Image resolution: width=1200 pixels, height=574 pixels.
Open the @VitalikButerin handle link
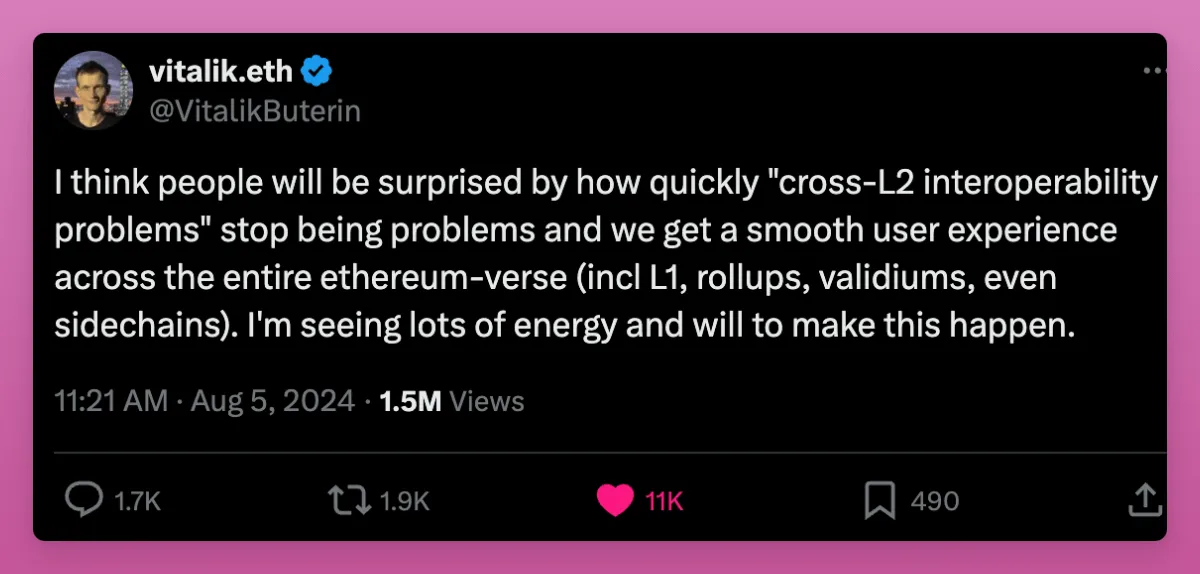coord(254,111)
